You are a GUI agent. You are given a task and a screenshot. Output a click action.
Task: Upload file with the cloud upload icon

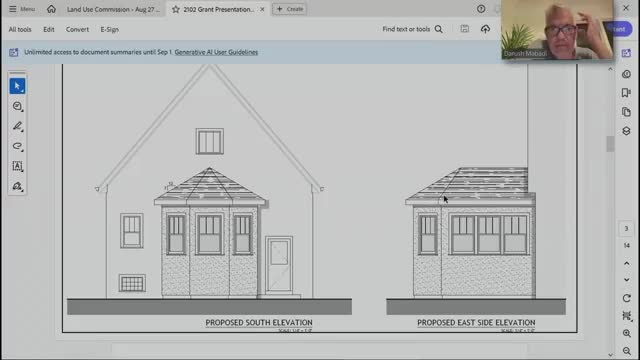coord(485,29)
